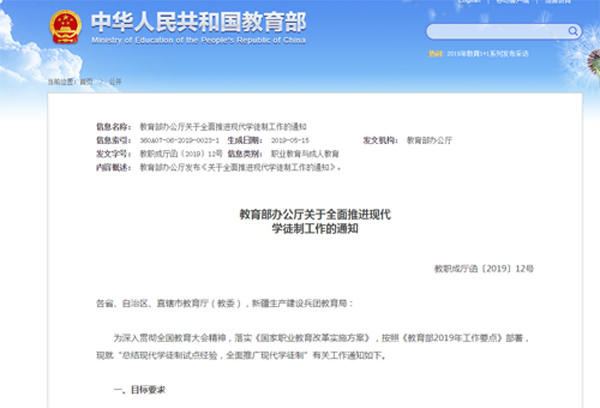Click the 公开 breadcrumb link
The width and height of the screenshot is (600, 408).
point(115,82)
